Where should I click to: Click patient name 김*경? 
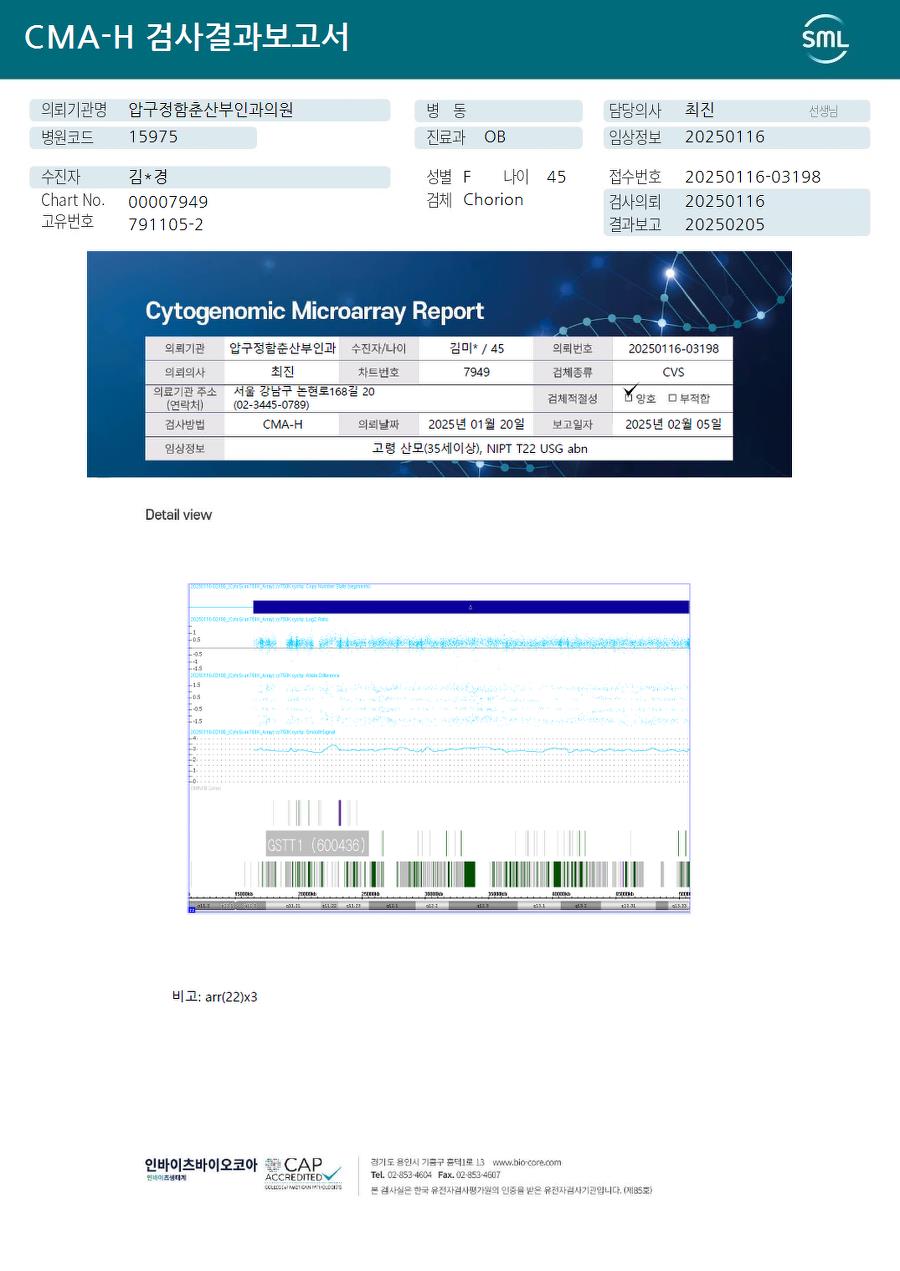(x=148, y=177)
